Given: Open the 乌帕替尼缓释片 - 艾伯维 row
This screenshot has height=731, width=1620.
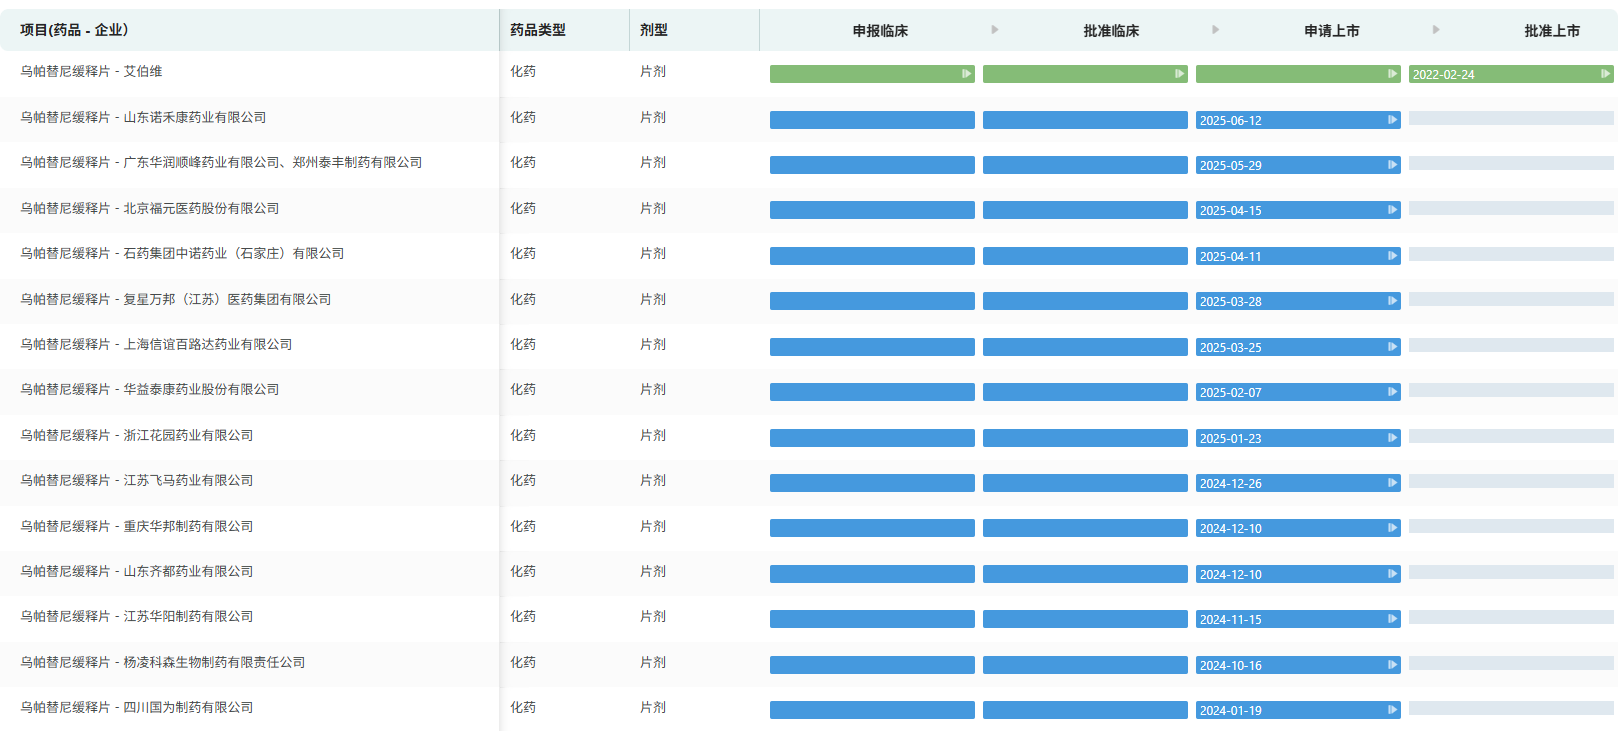Looking at the screenshot, I should (x=91, y=71).
